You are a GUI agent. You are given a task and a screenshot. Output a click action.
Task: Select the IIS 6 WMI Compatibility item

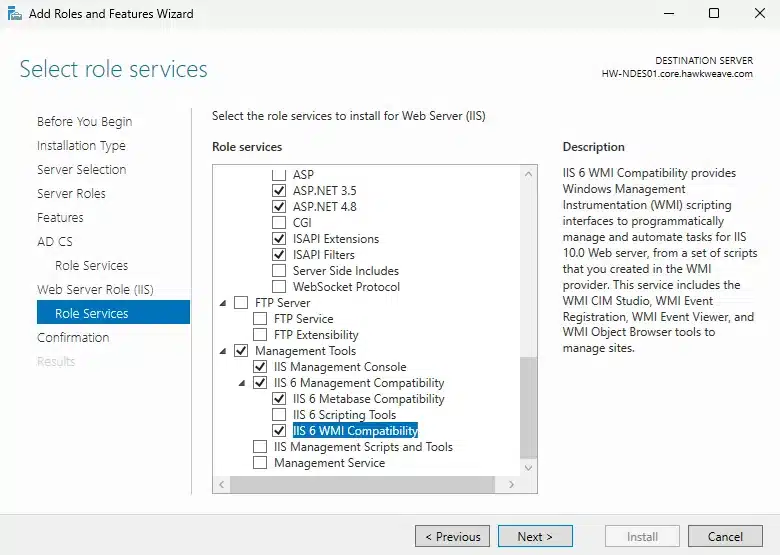pyautogui.click(x=355, y=431)
